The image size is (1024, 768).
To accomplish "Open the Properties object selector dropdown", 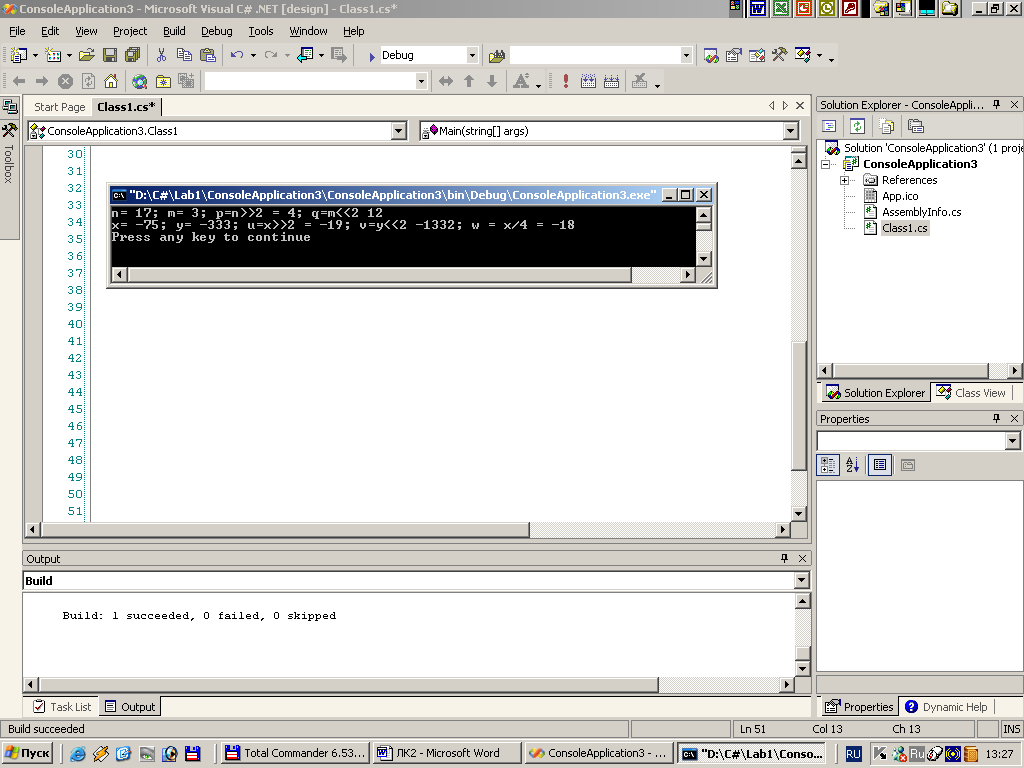I will tap(1012, 441).
